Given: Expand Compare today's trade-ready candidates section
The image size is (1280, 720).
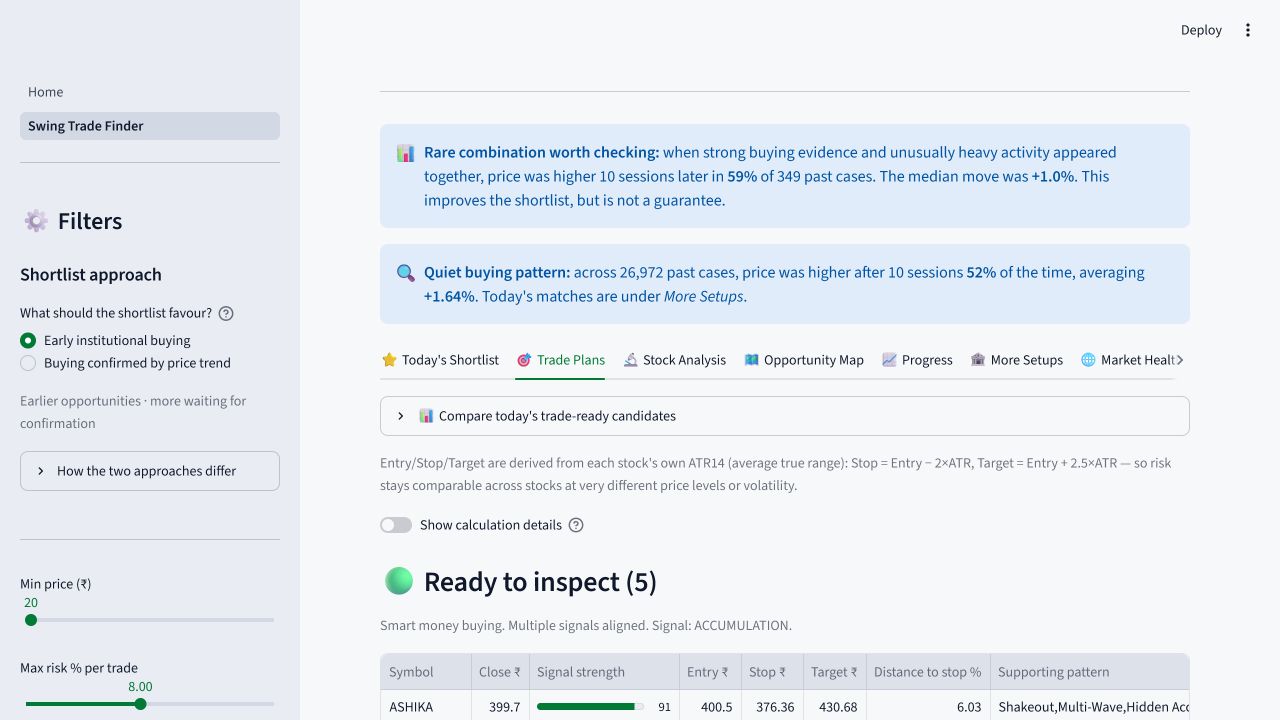Looking at the screenshot, I should [x=785, y=416].
